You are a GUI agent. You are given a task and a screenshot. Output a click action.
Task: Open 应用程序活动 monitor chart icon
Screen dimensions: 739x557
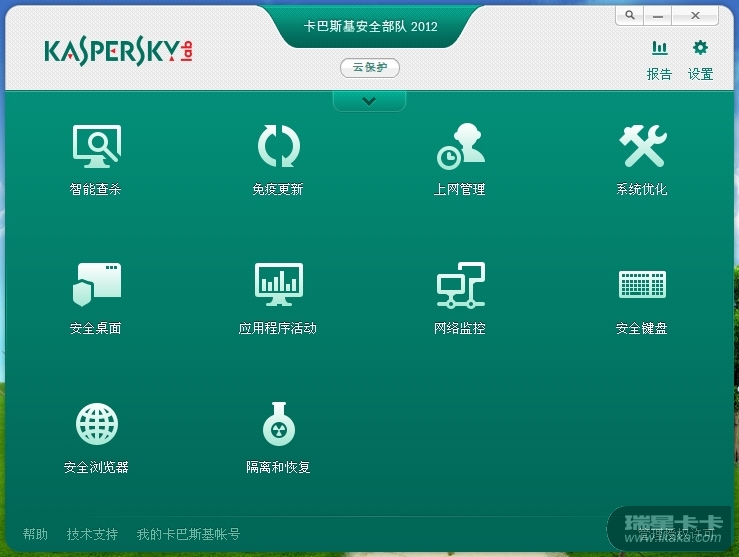pos(279,285)
